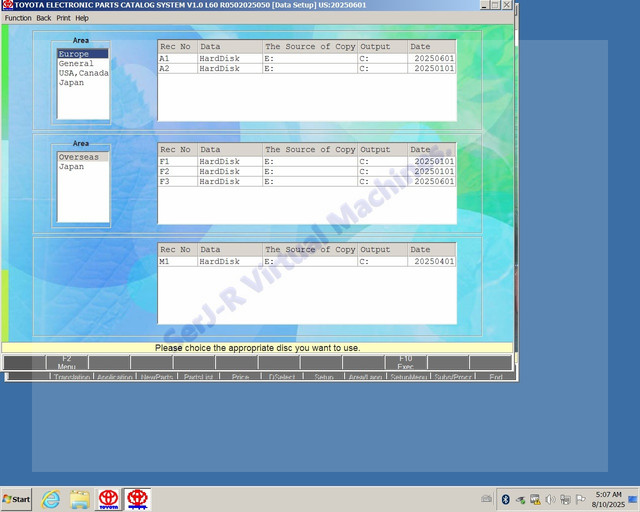This screenshot has height=512, width=640.
Task: Select Europe in the top Area list
Action: pyautogui.click(x=83, y=54)
